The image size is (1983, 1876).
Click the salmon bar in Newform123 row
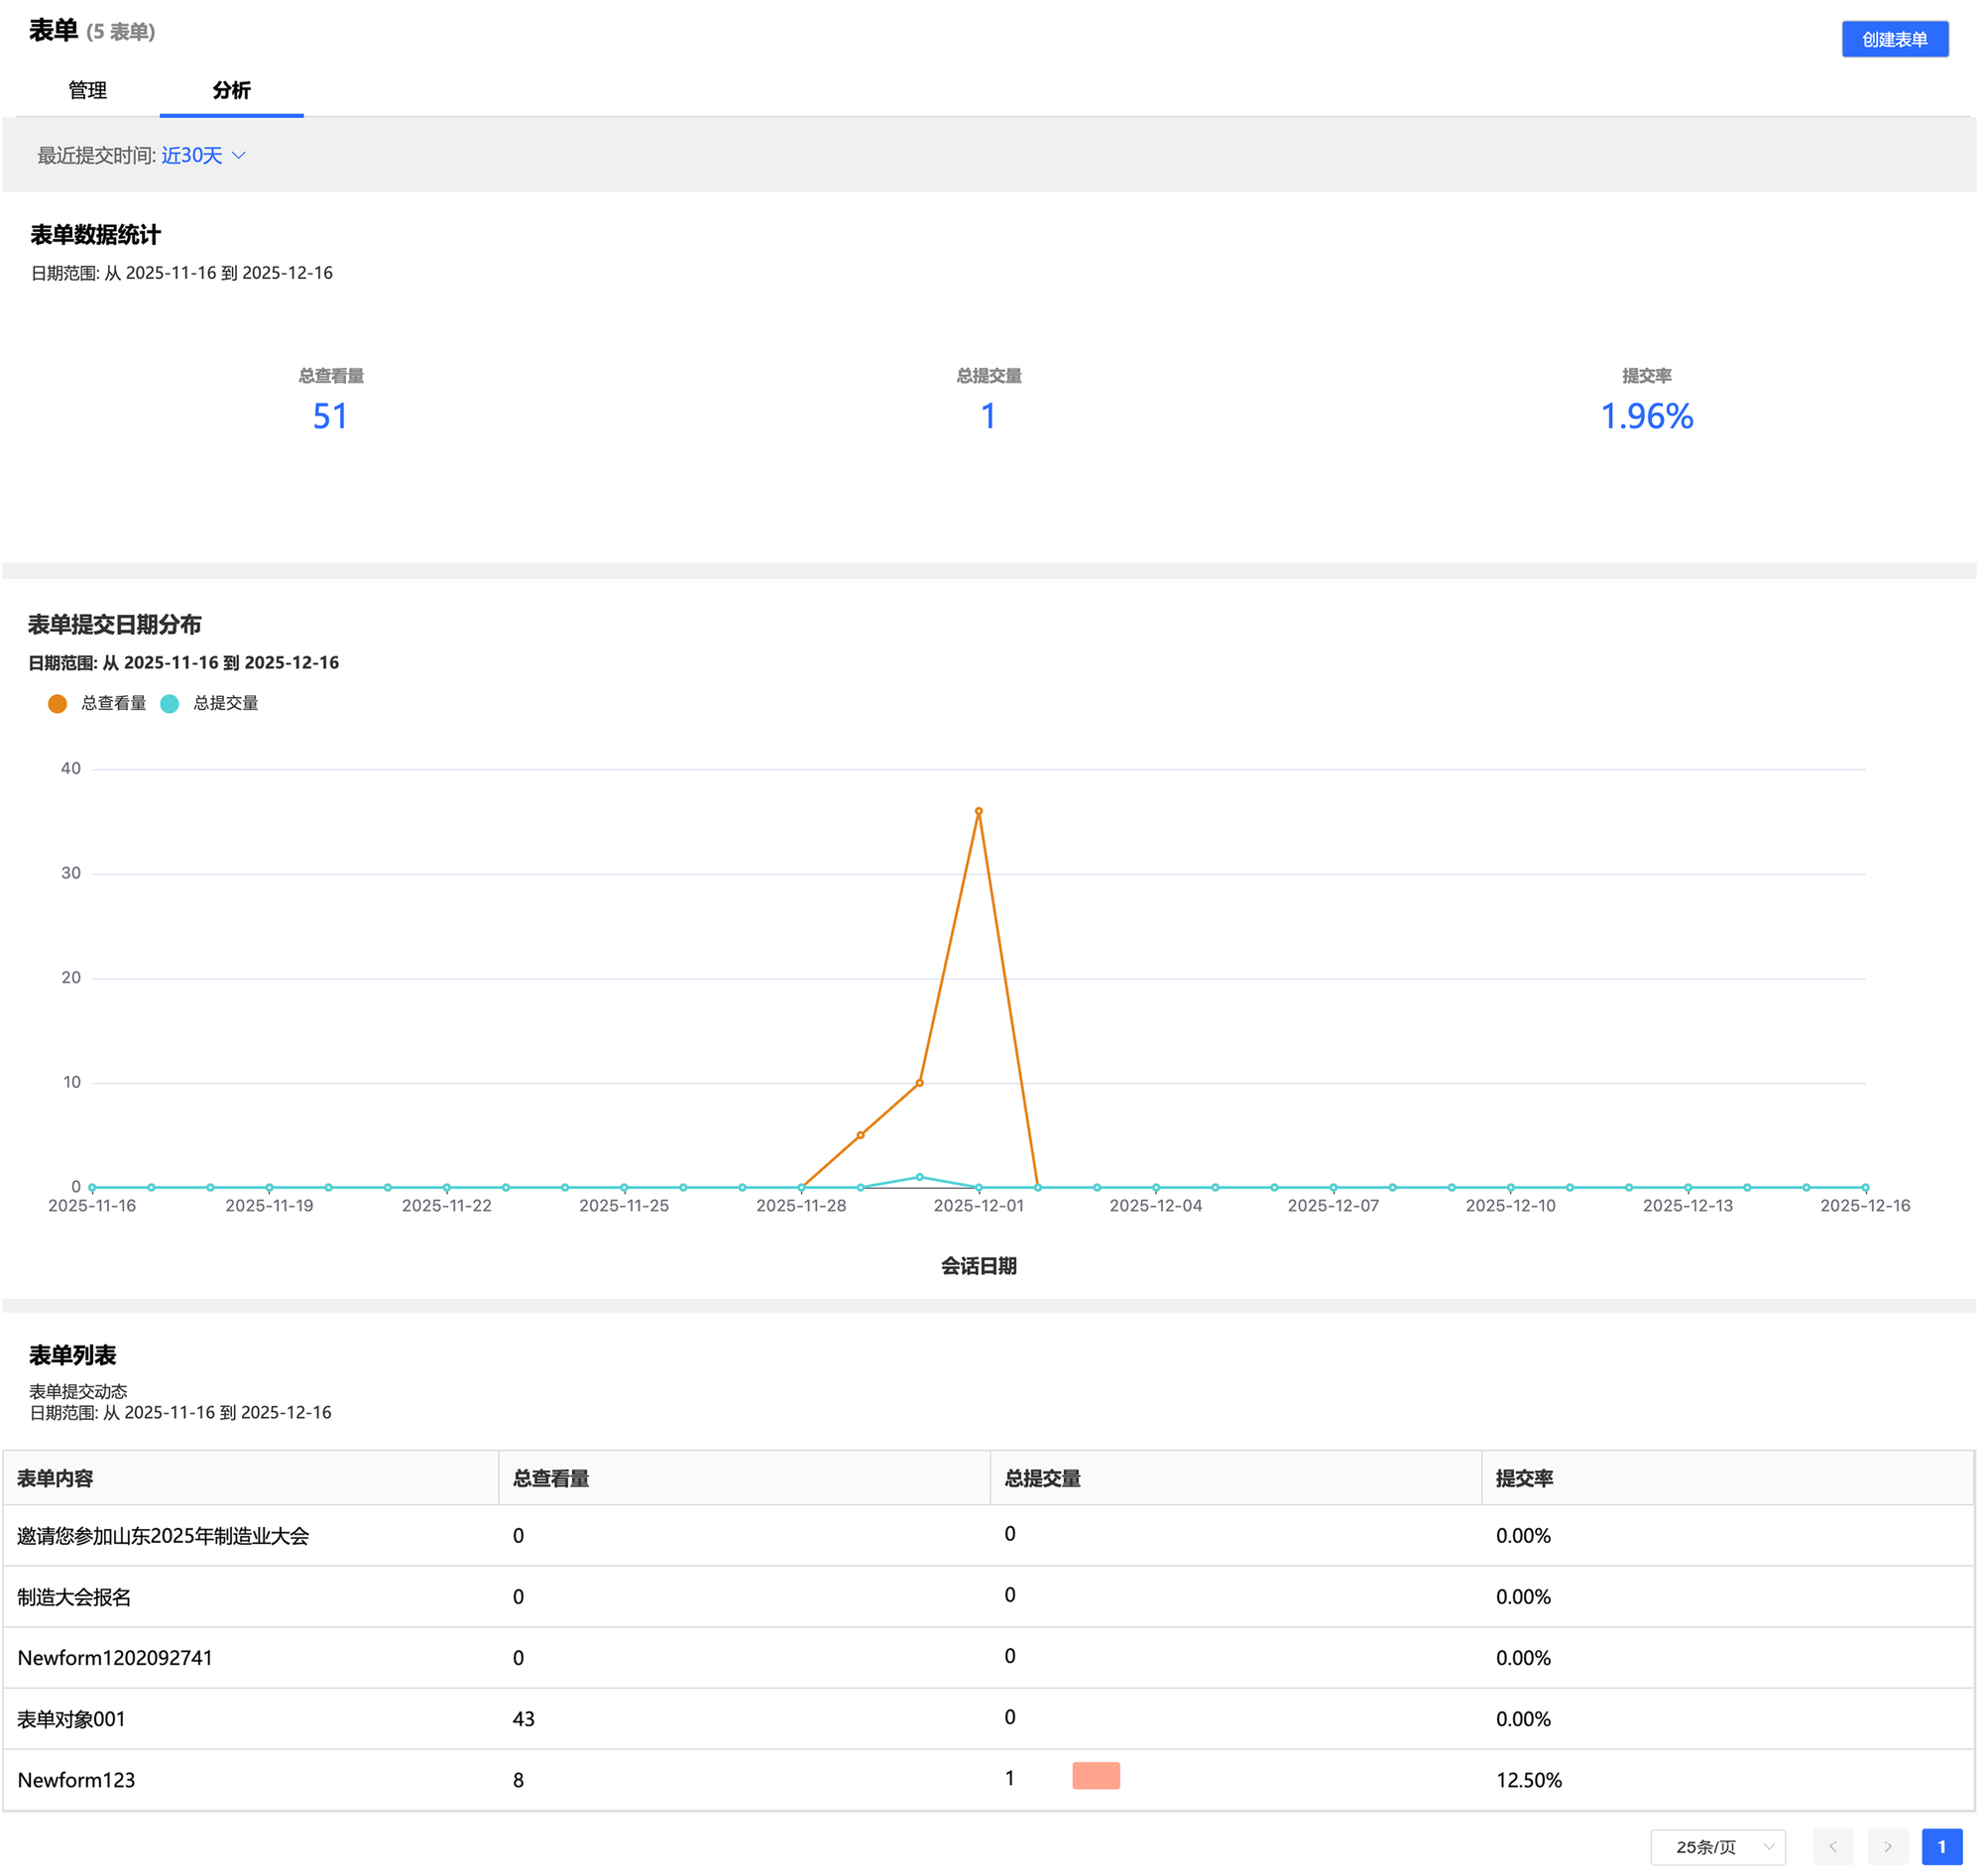(x=1095, y=1775)
